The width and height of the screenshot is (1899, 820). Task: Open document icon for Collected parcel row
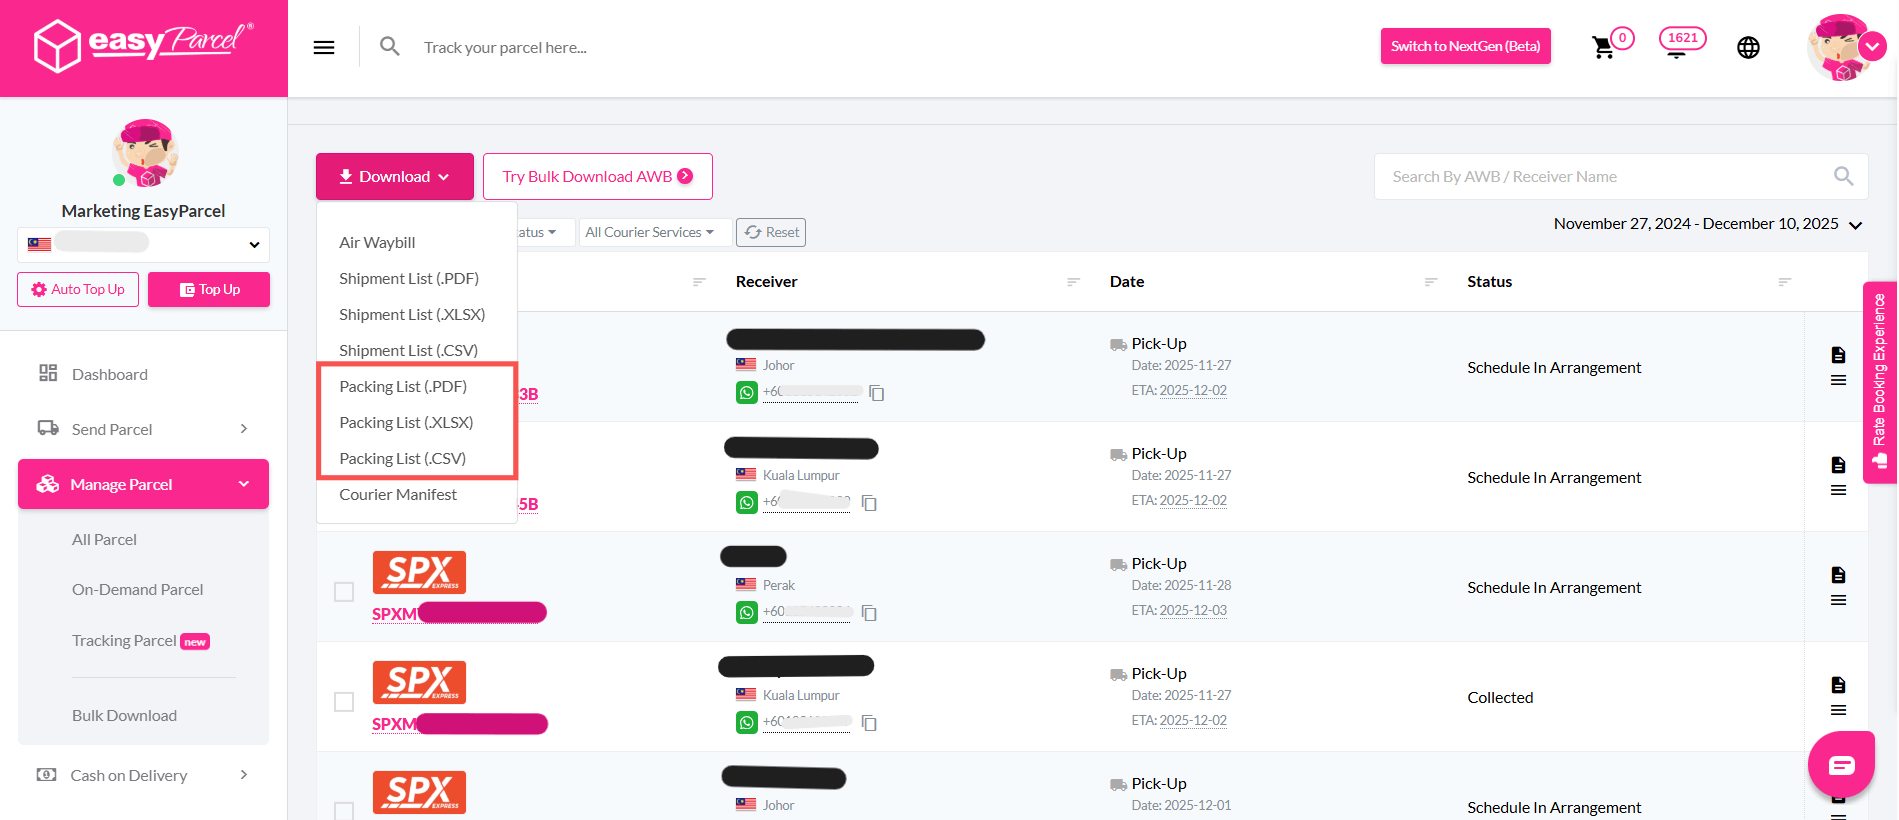pos(1837,685)
